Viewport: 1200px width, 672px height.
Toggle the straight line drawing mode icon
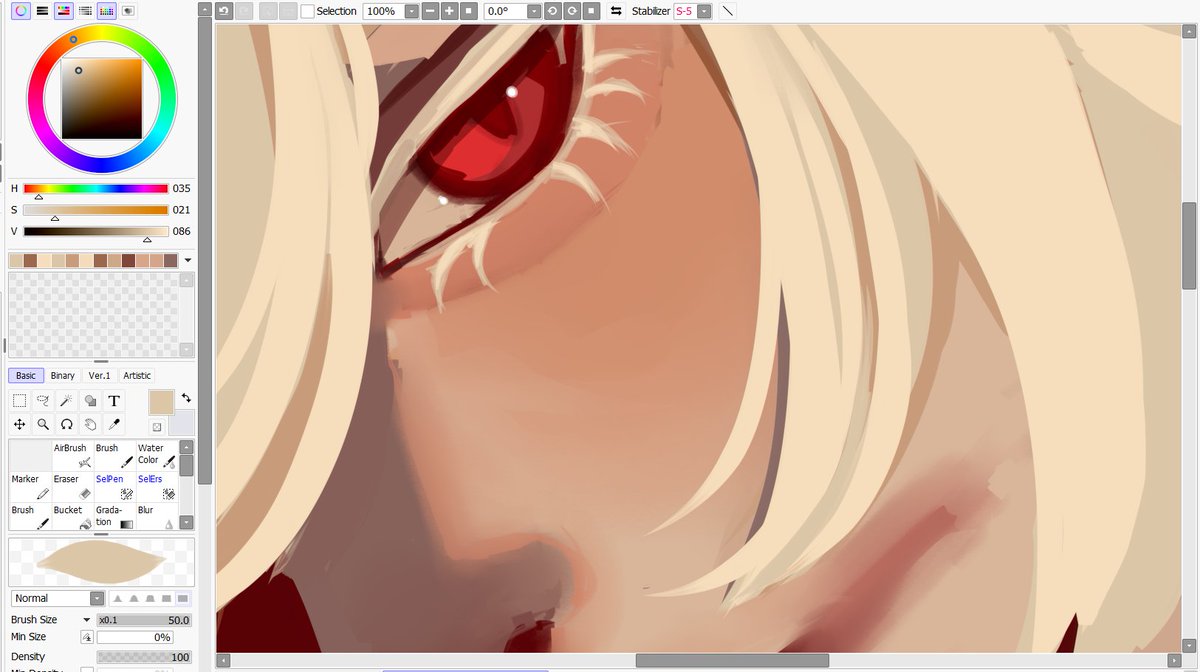(728, 11)
